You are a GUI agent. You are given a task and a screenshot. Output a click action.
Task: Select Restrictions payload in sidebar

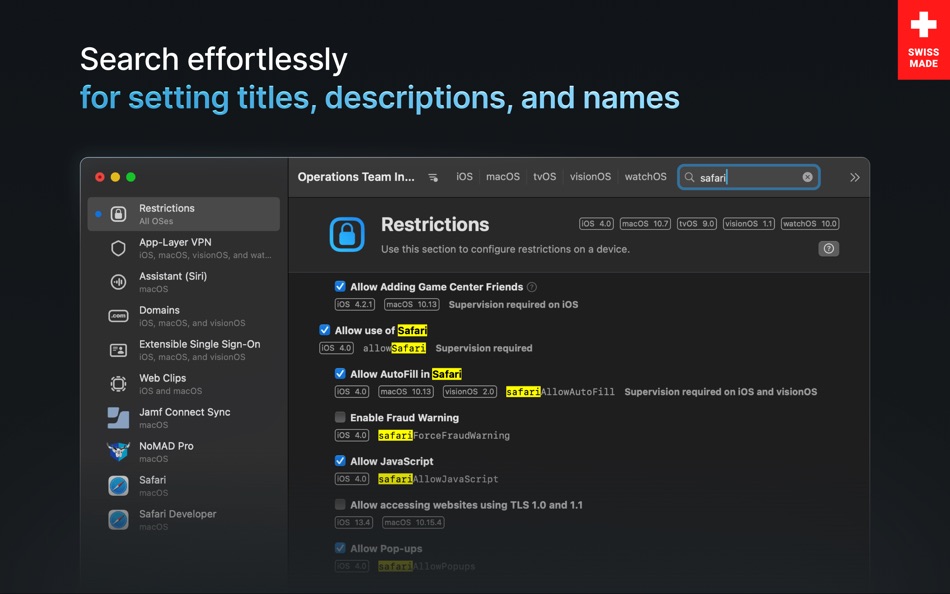click(184, 214)
